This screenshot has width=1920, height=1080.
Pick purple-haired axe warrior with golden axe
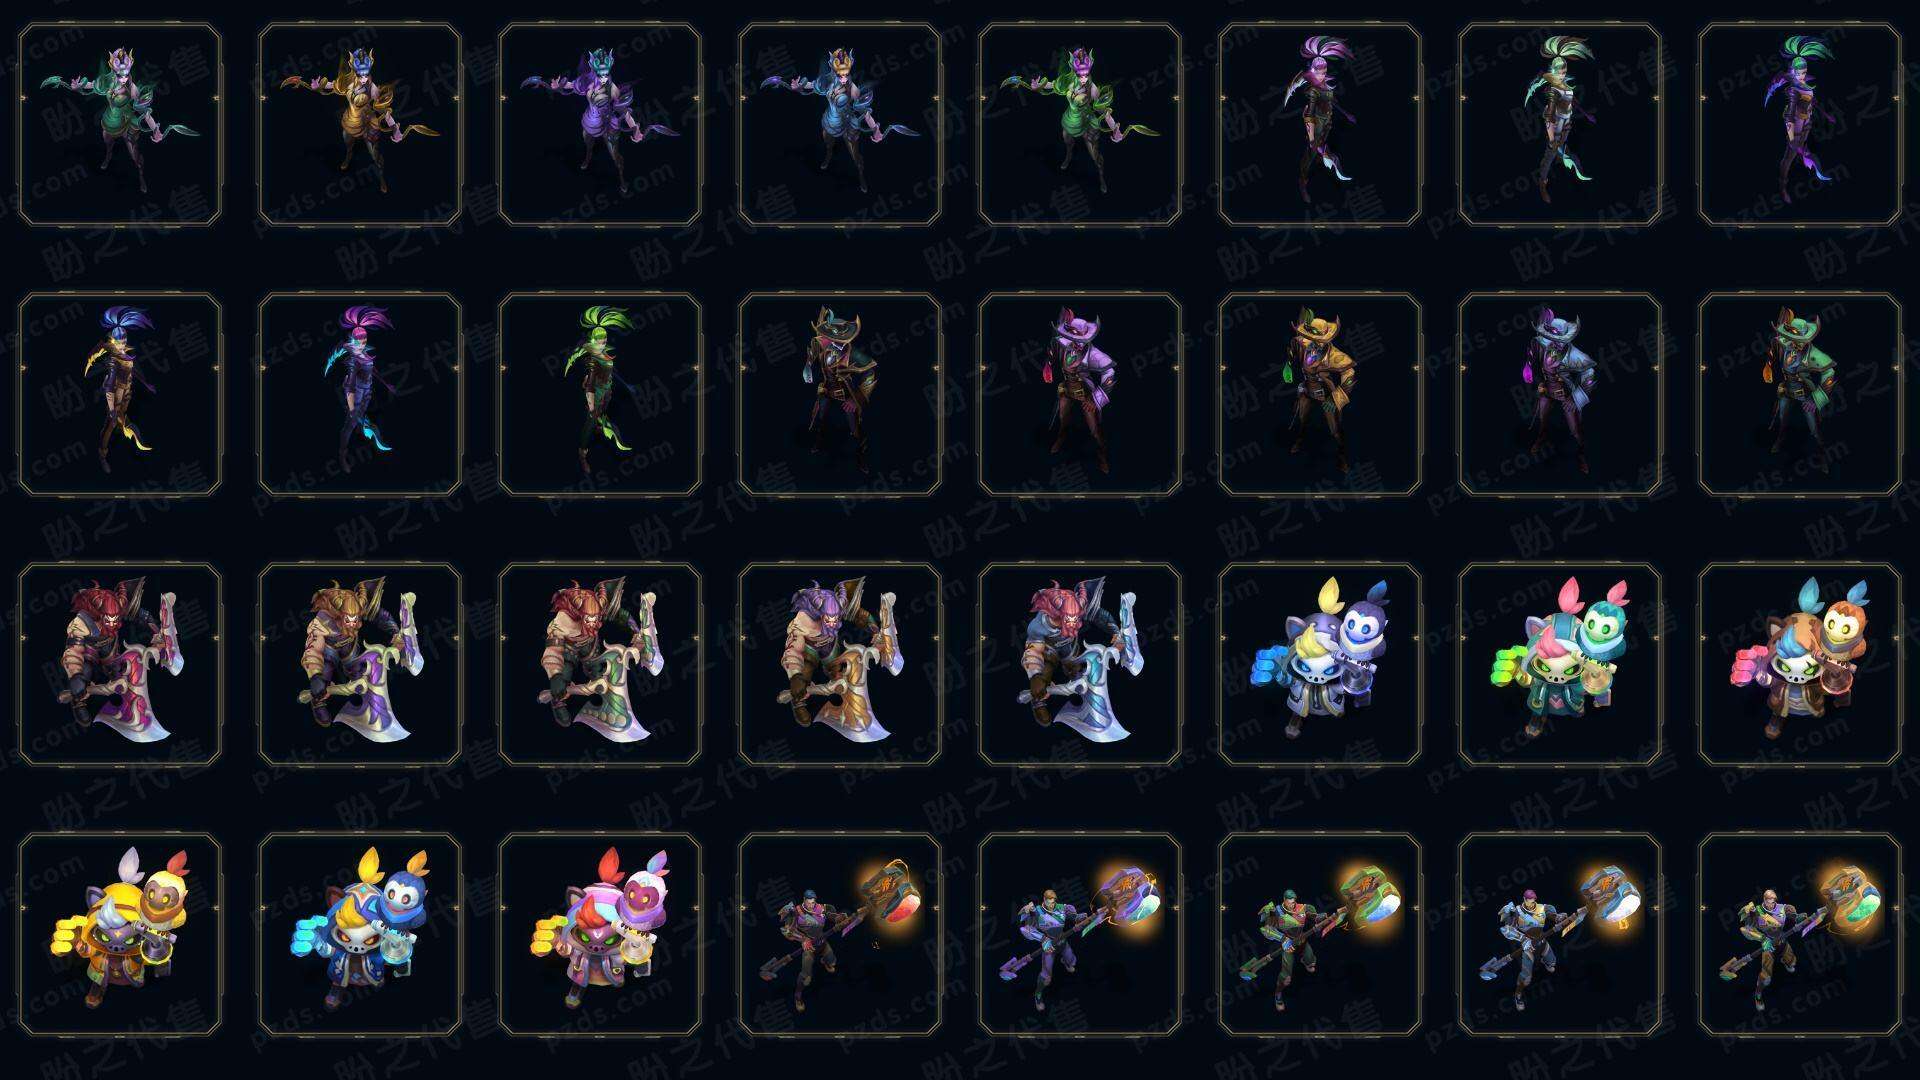click(840, 665)
